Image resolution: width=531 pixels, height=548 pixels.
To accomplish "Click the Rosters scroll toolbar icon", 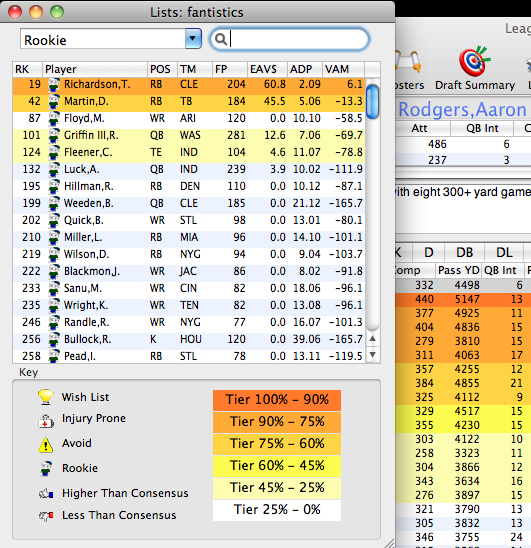I will pyautogui.click(x=408, y=62).
